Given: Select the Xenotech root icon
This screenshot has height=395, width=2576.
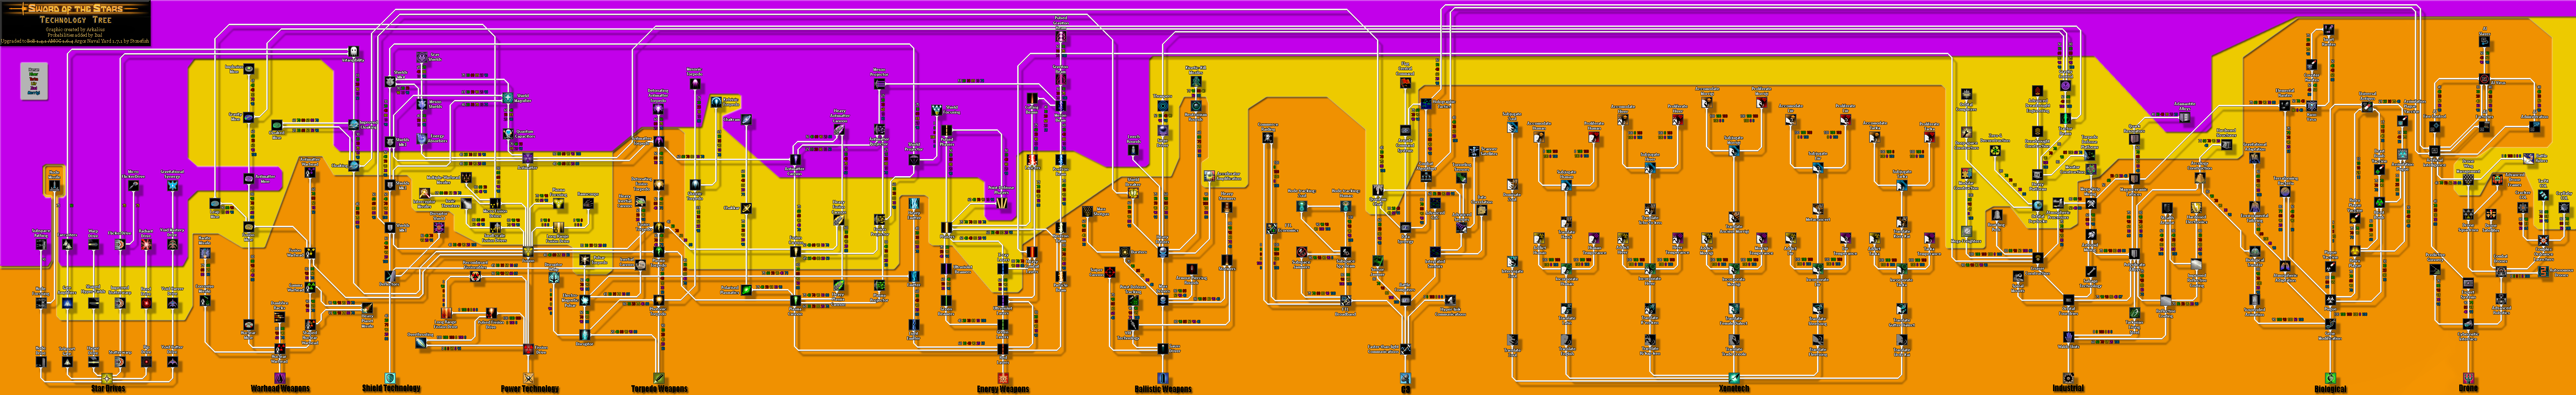Looking at the screenshot, I should (x=1734, y=378).
